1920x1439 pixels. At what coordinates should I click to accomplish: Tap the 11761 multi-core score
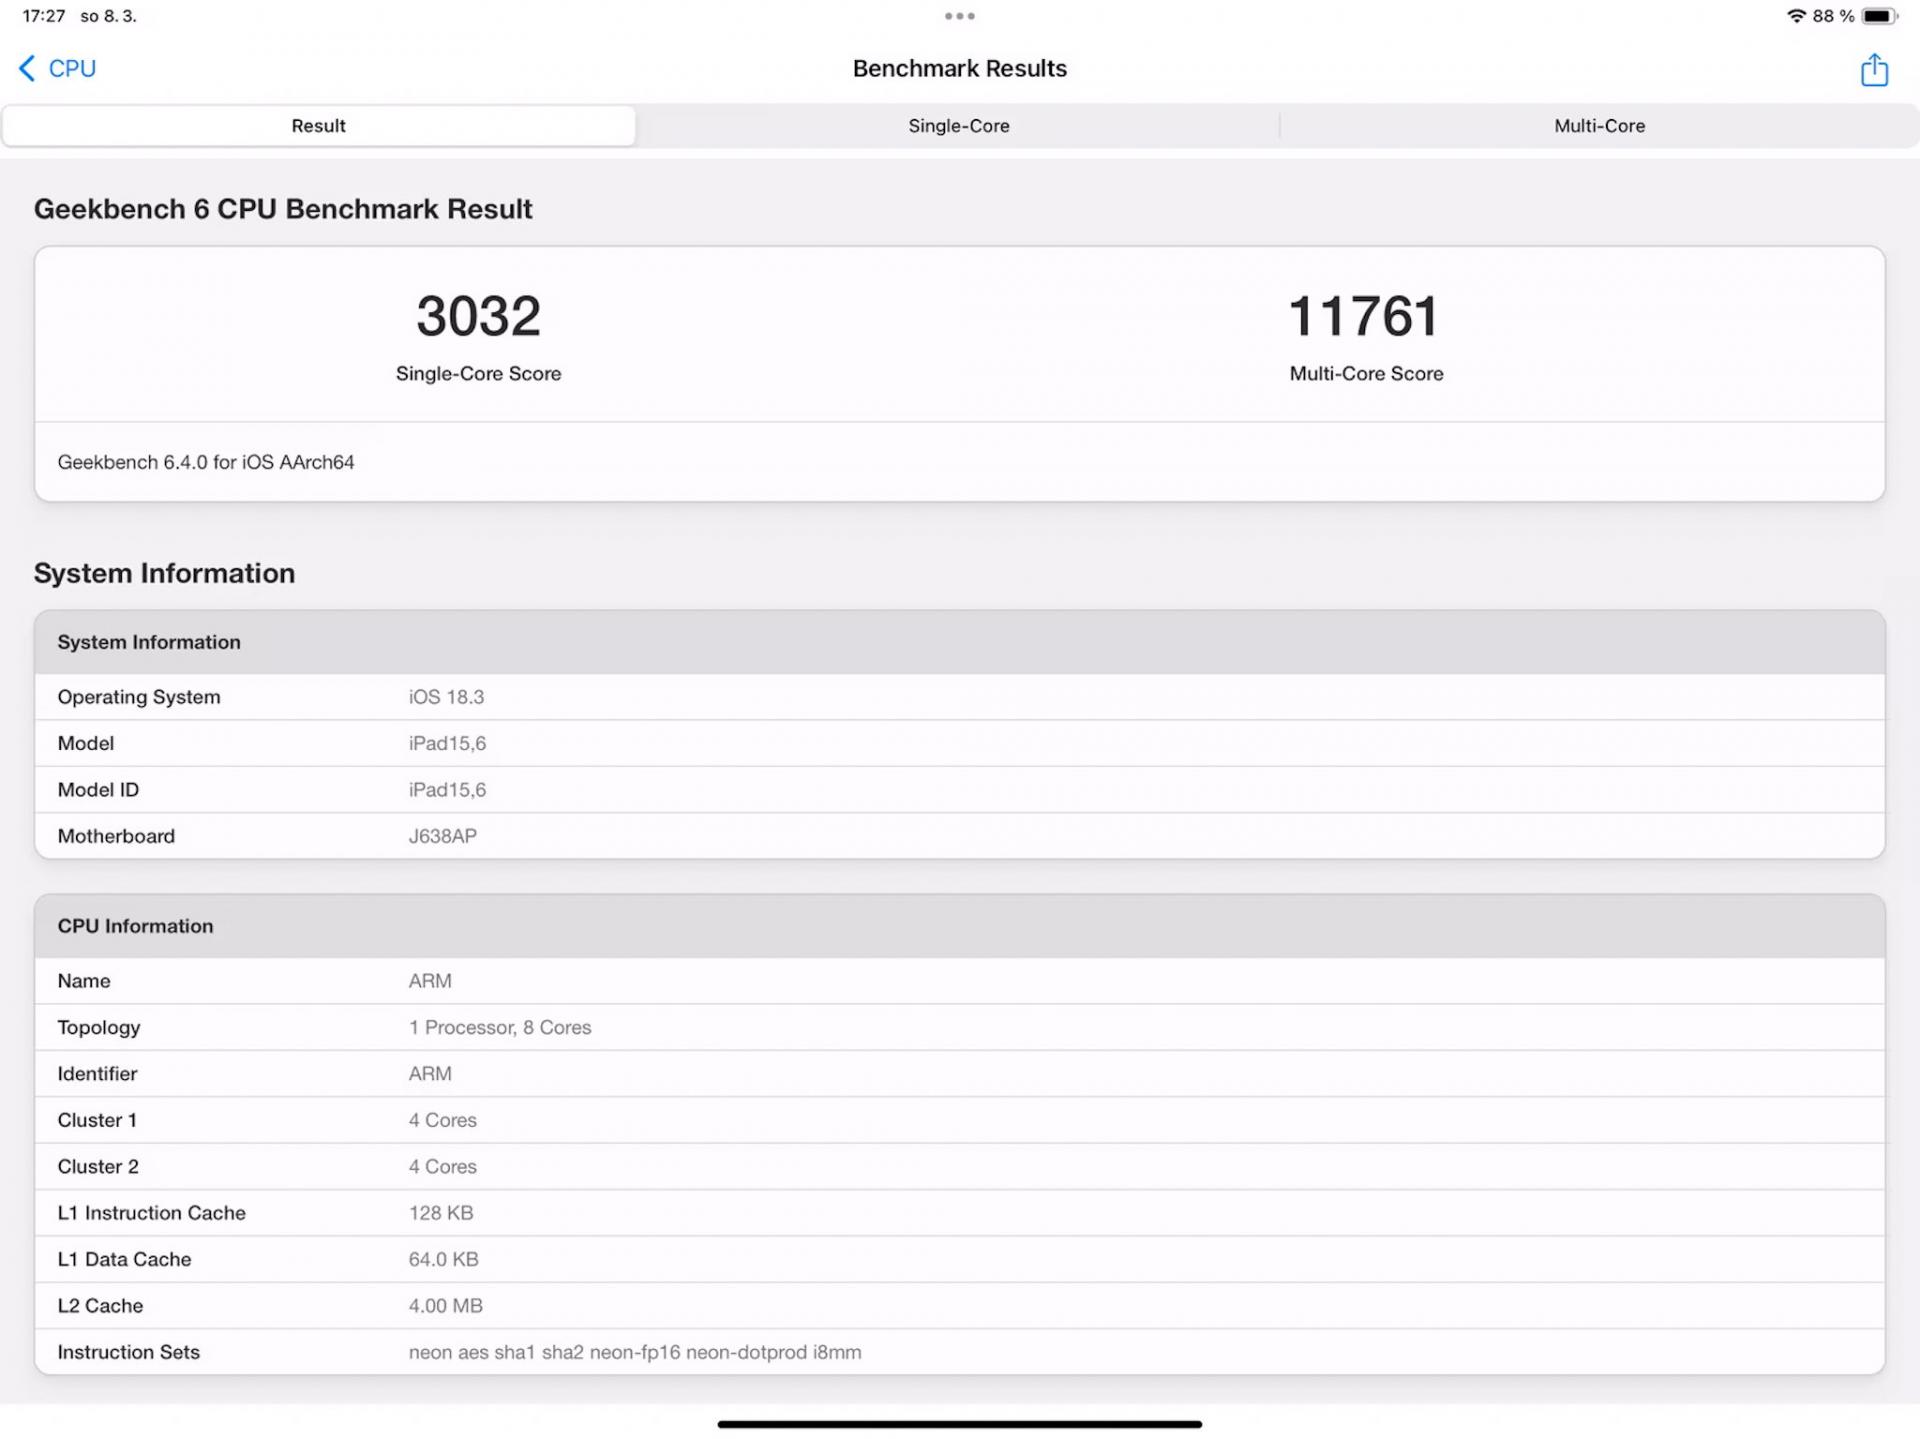coord(1365,317)
